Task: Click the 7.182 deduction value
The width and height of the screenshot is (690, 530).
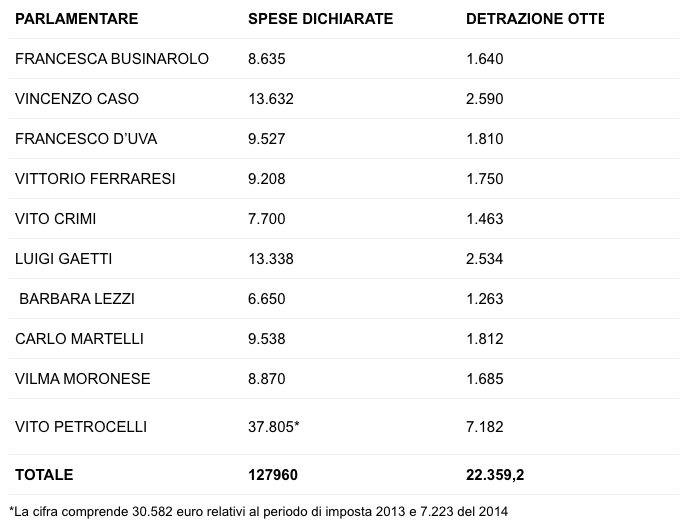Action: point(484,427)
